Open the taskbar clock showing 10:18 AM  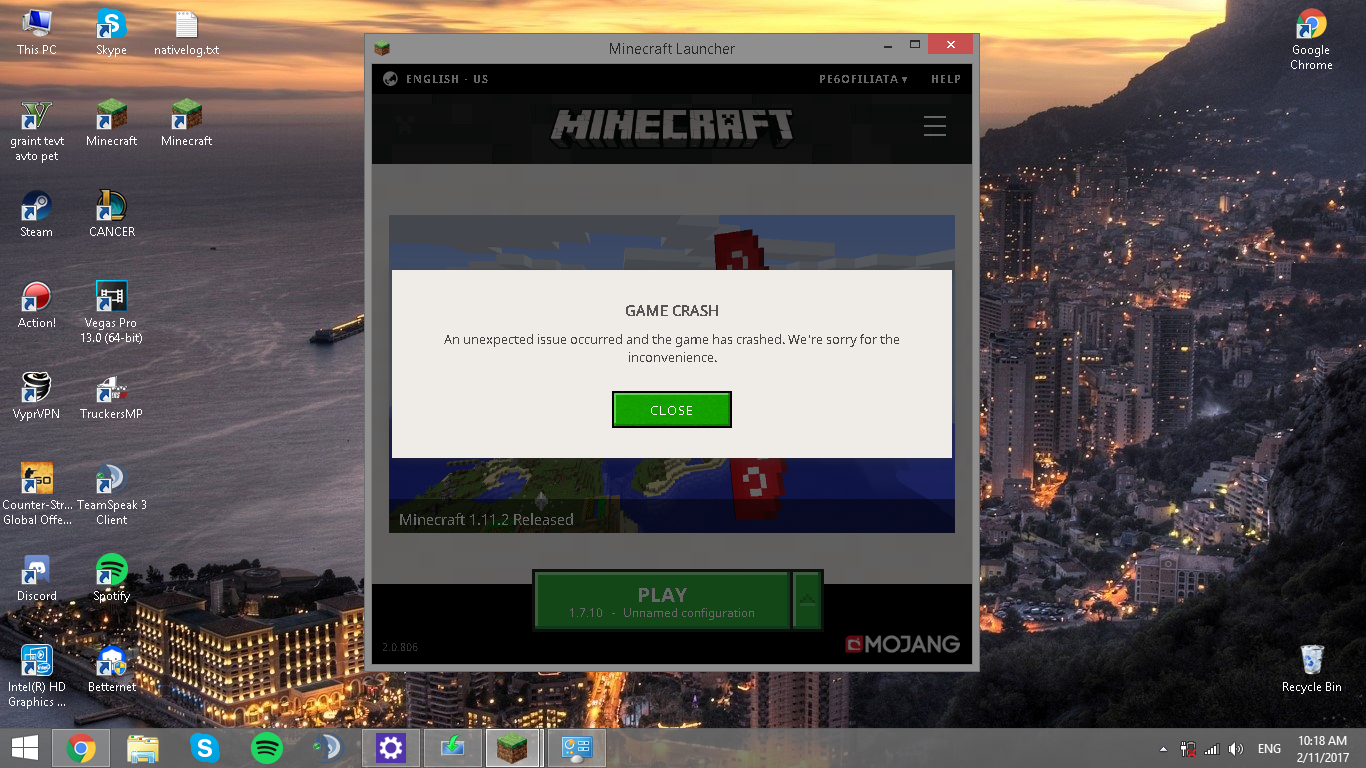point(1322,748)
